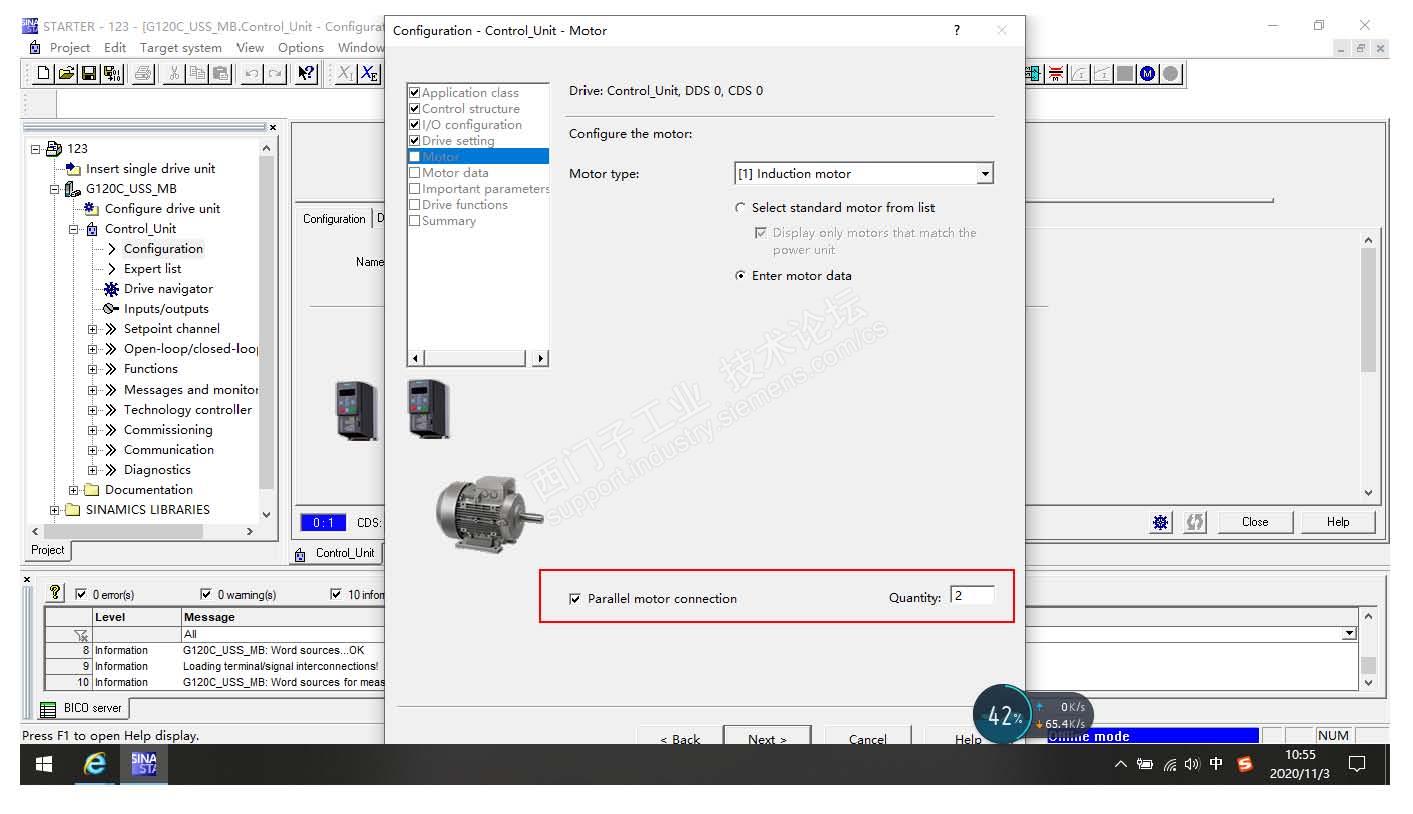Open the View menu
Viewport: 1413px width, 814px height.
click(x=250, y=48)
